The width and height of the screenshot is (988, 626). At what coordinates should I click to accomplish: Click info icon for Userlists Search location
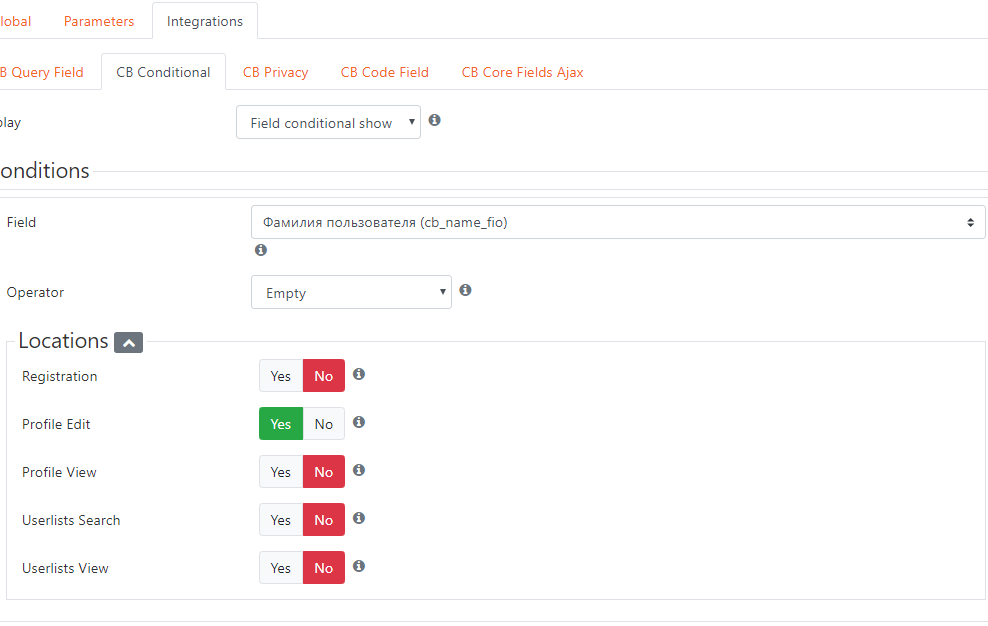click(359, 518)
